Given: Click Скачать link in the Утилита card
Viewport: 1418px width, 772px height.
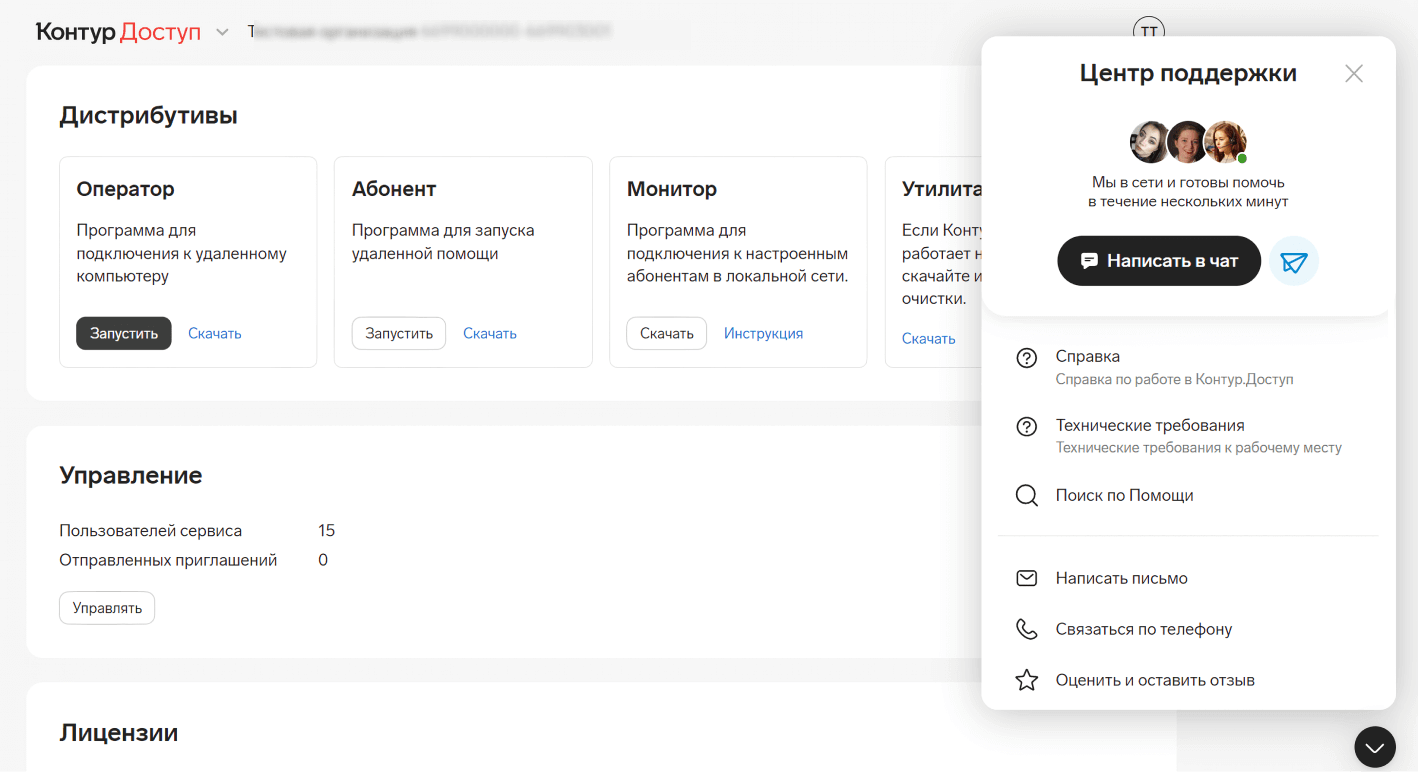Looking at the screenshot, I should click(x=929, y=339).
